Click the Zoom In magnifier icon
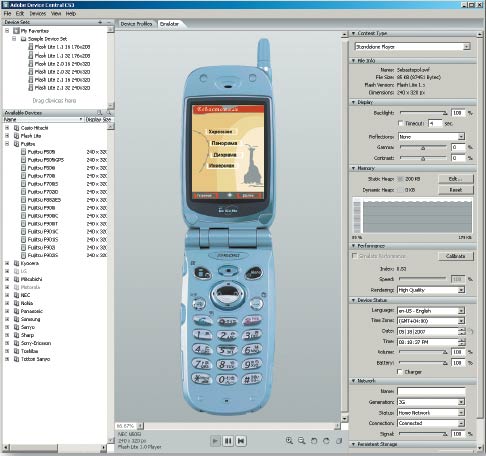 (289, 441)
